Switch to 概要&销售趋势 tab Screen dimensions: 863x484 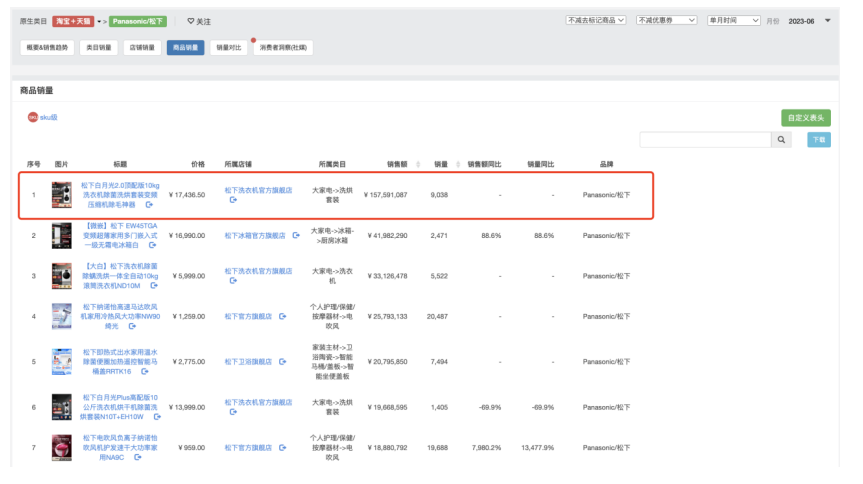click(x=47, y=47)
